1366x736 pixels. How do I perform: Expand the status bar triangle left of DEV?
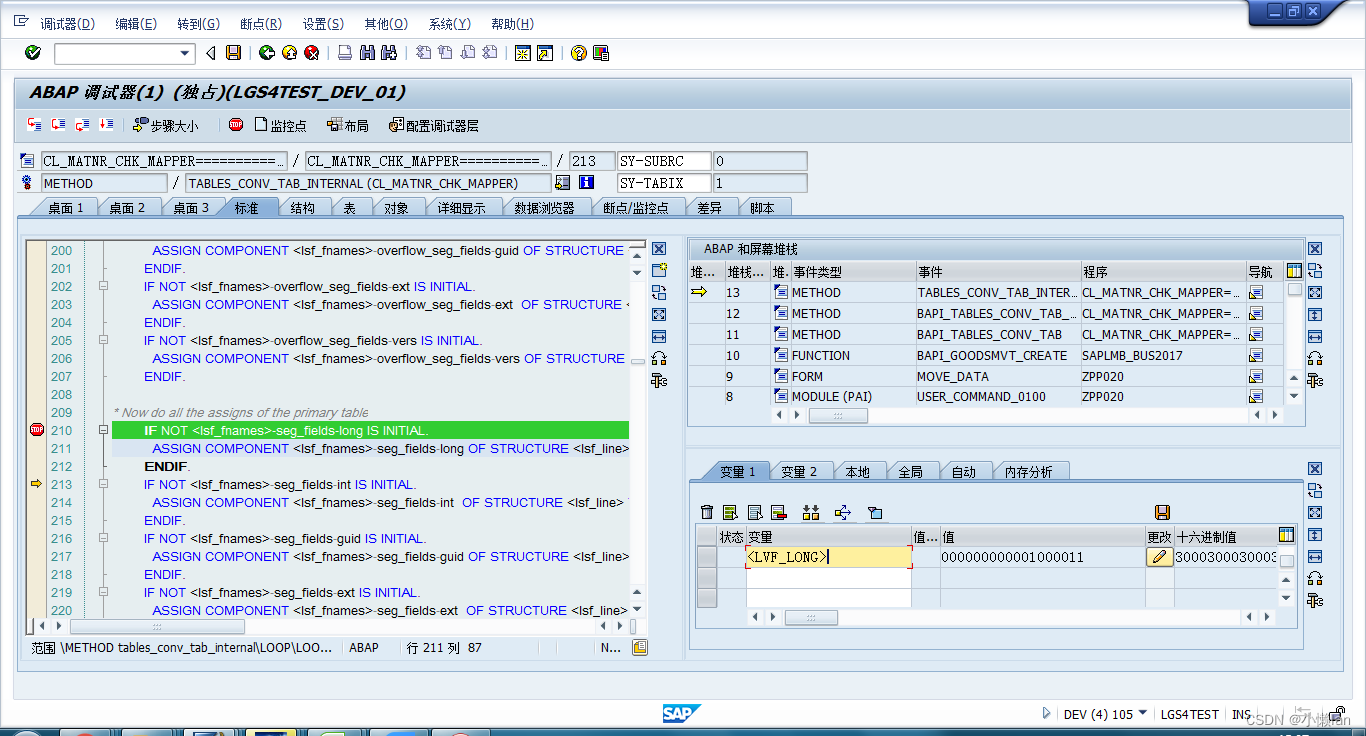pos(1047,714)
